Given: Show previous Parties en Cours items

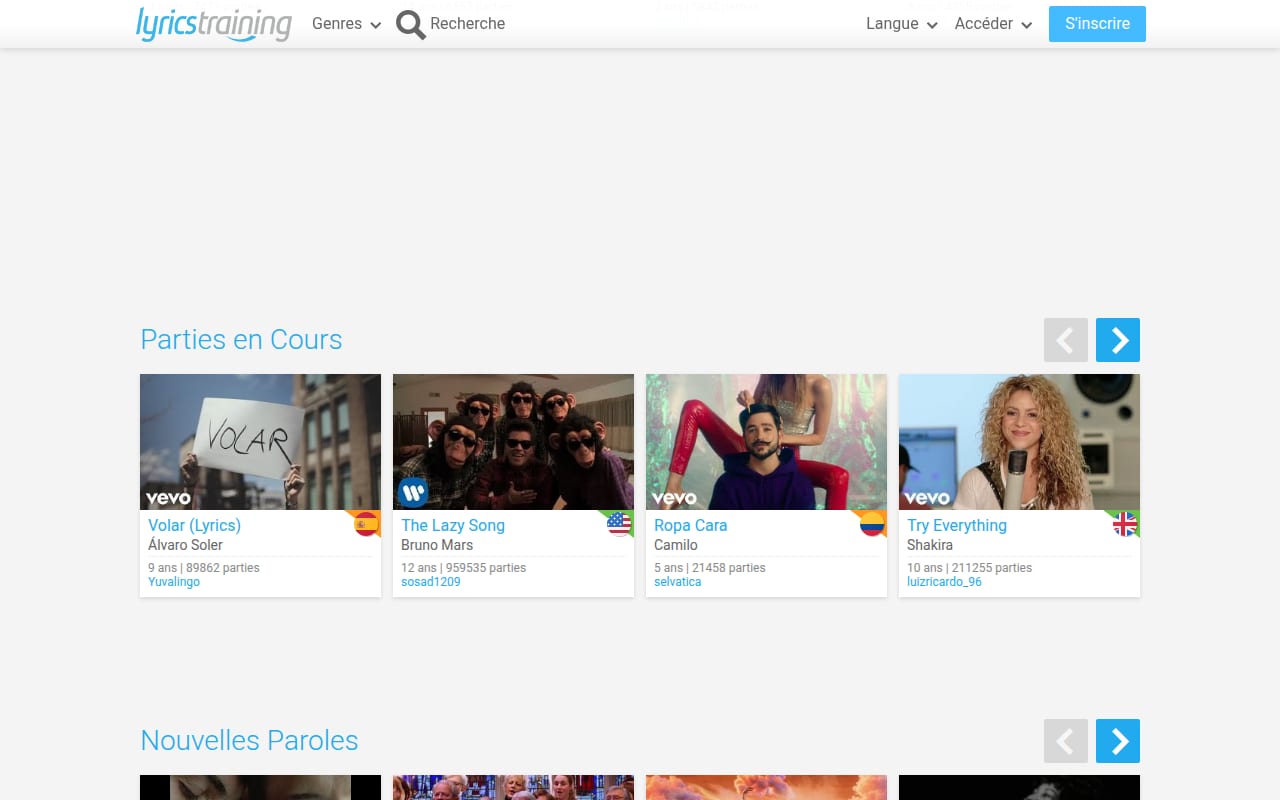Looking at the screenshot, I should [x=1066, y=340].
